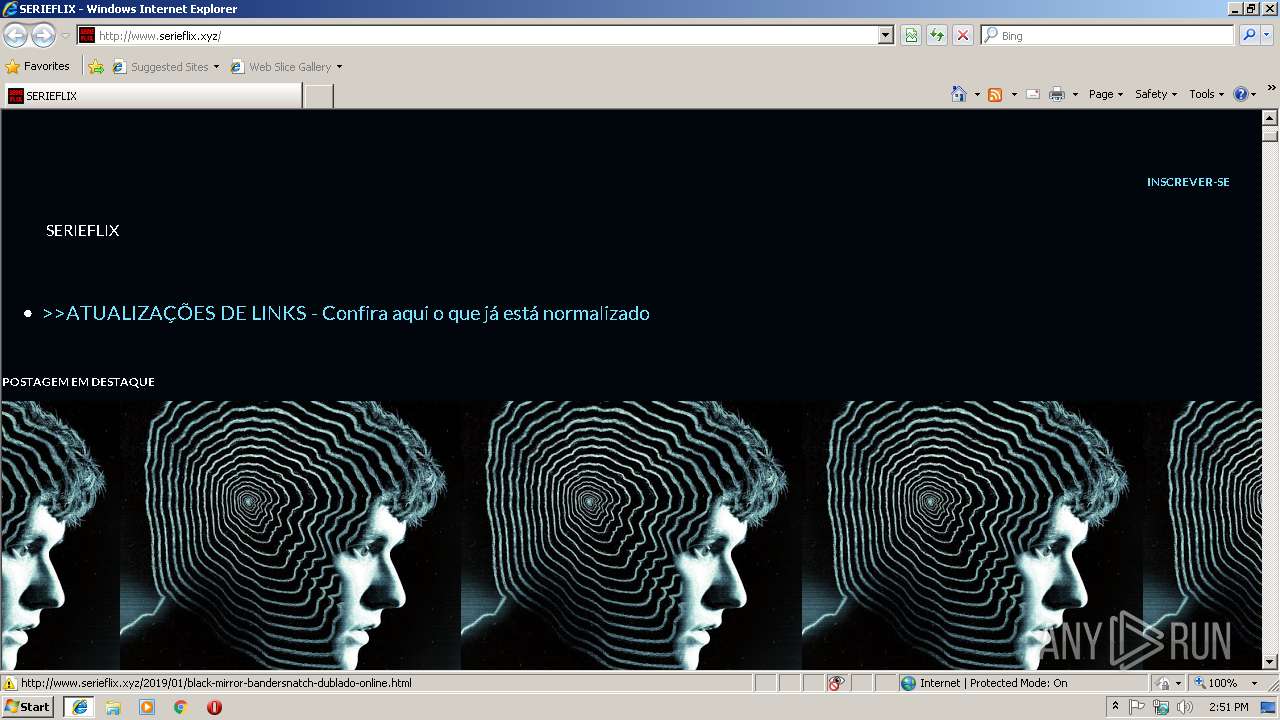Open Web Slice Gallery dropdown
This screenshot has height=720, width=1280.
tap(286, 67)
